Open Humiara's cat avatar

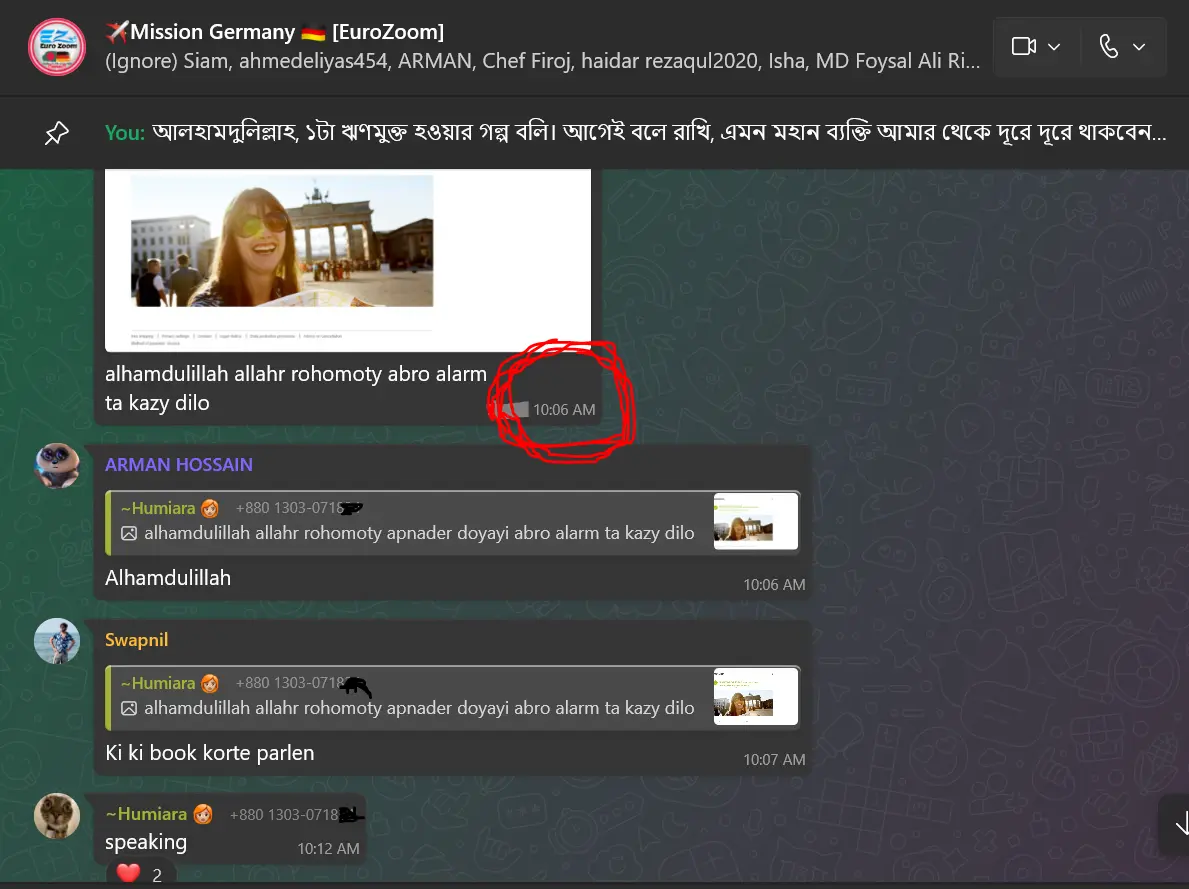(x=57, y=816)
